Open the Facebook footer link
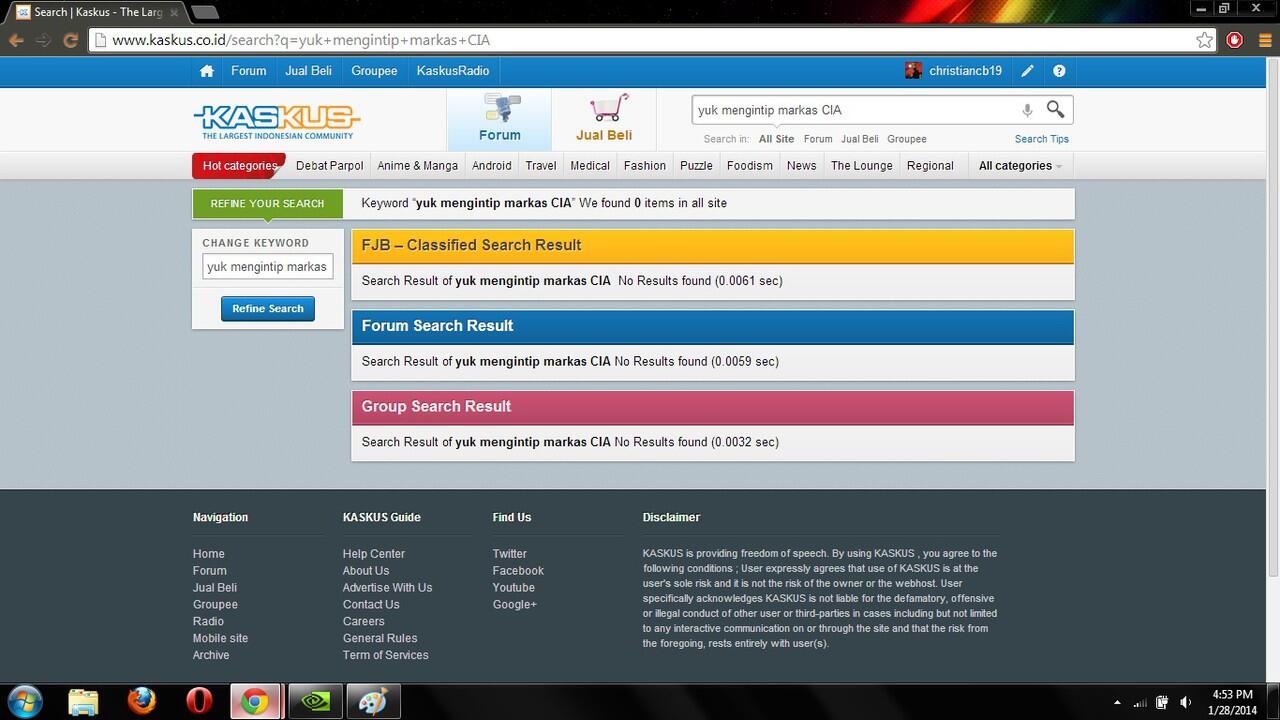 (518, 571)
